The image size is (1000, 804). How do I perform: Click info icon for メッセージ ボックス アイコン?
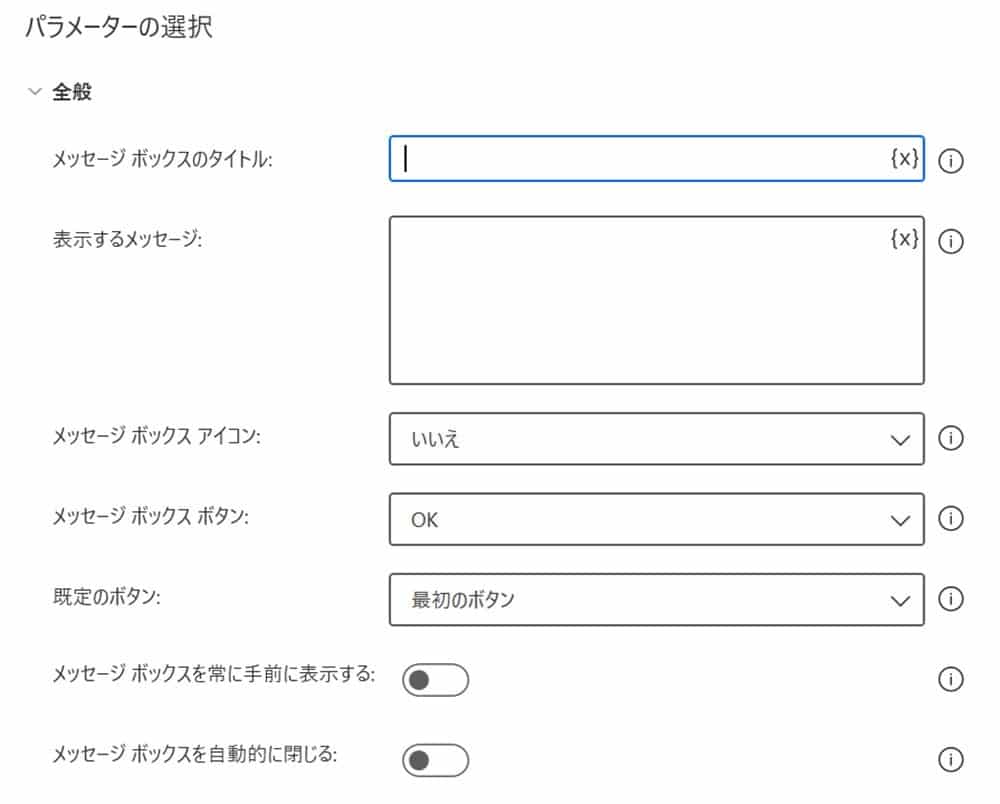click(952, 438)
